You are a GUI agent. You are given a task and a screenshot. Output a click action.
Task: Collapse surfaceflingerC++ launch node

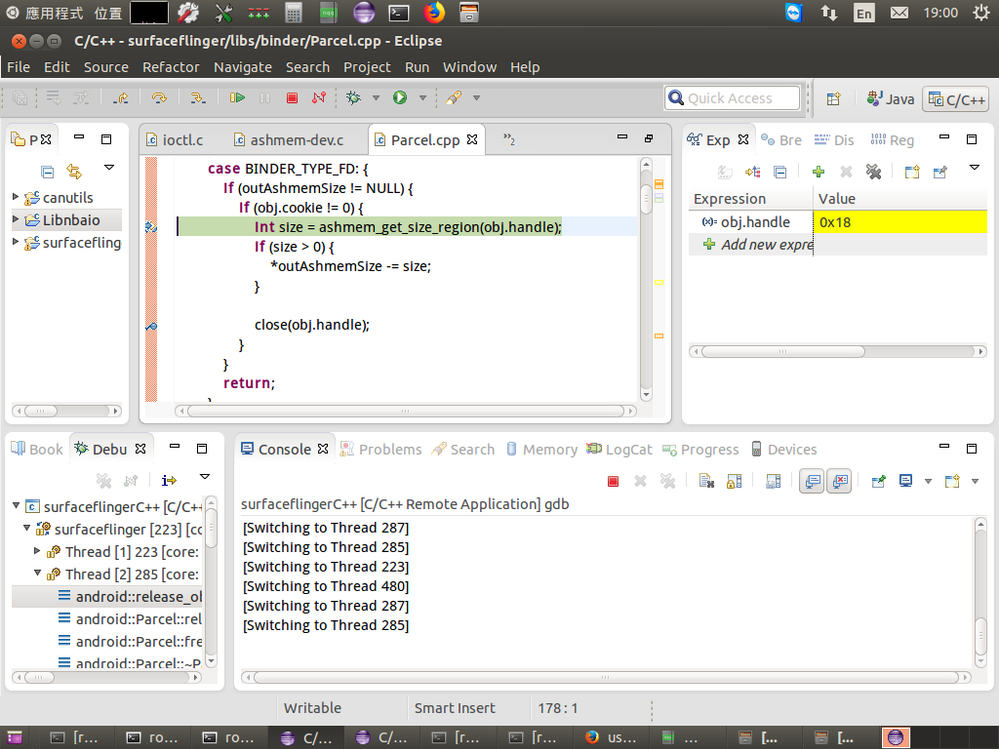tap(16, 505)
